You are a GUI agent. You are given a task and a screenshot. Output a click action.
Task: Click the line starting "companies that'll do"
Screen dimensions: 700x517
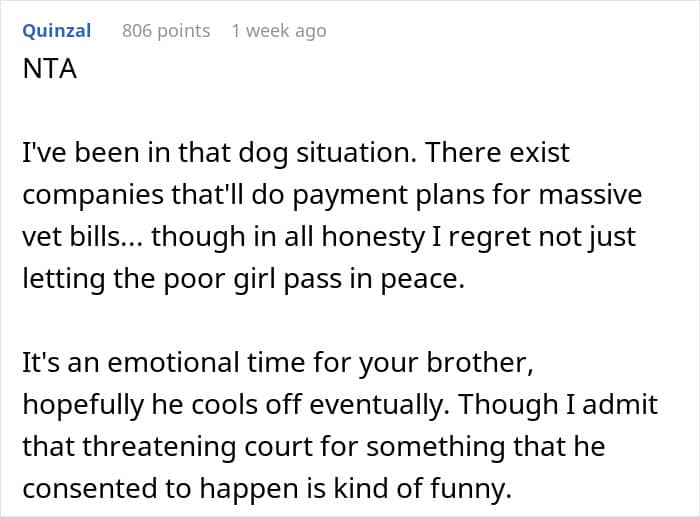332,195
